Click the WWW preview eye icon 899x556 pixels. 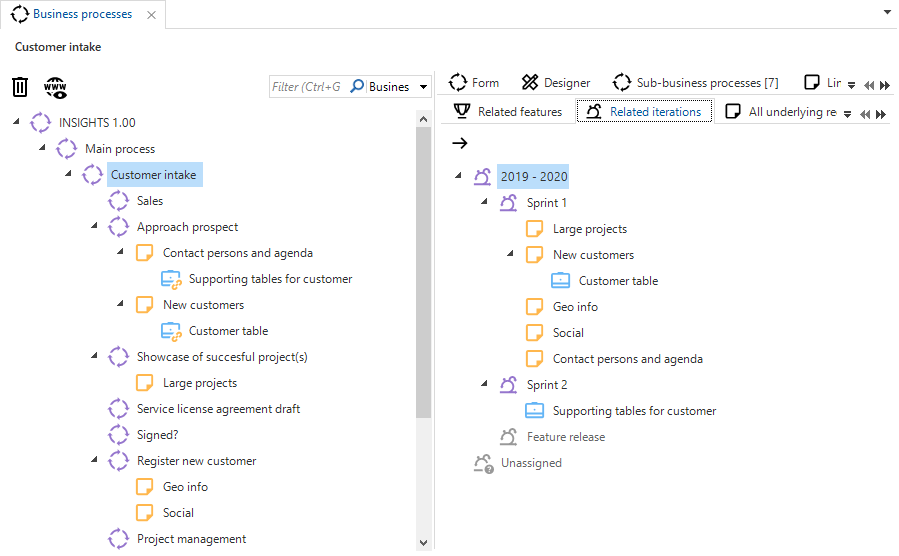click(56, 87)
